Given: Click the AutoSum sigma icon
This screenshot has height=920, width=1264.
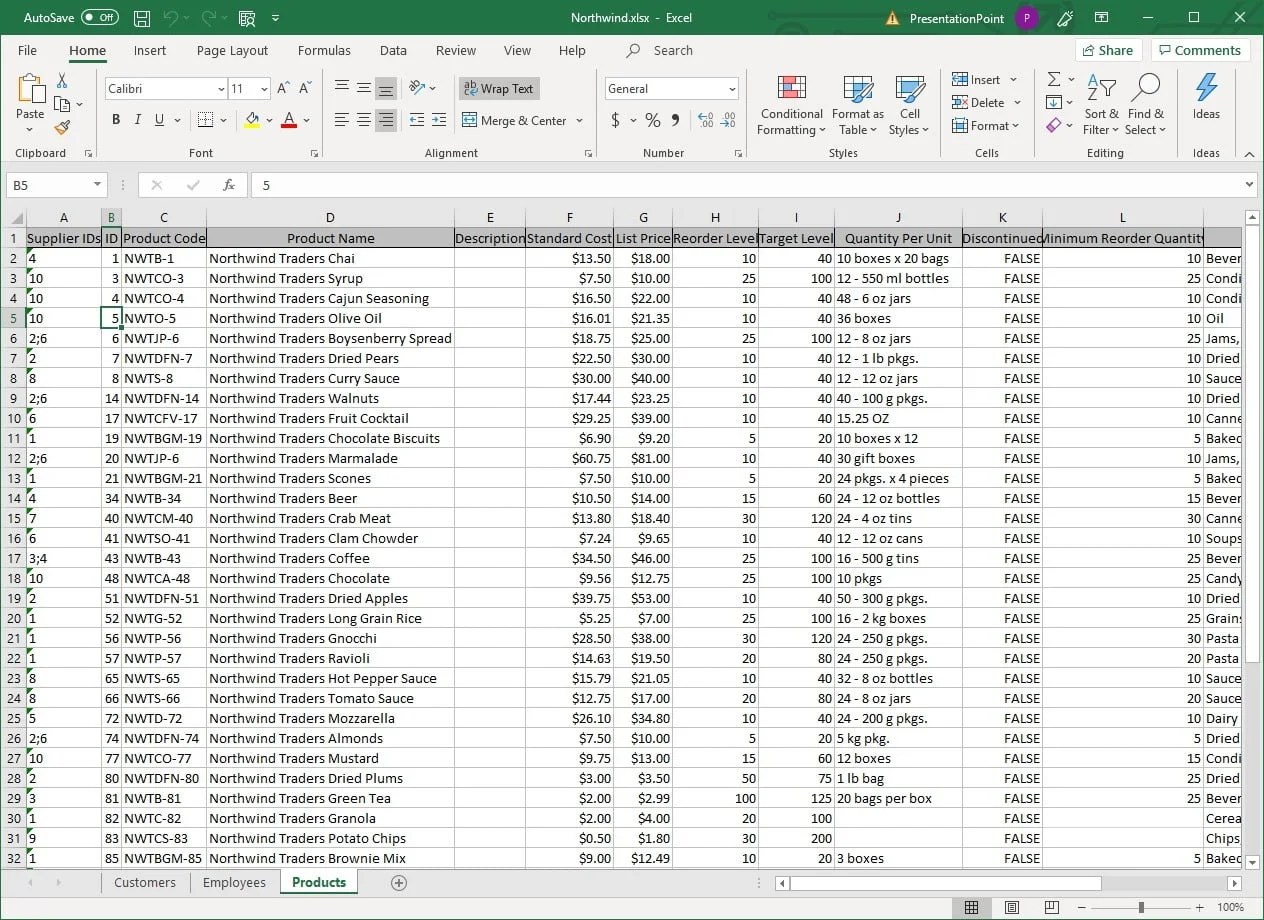Looking at the screenshot, I should (x=1054, y=79).
